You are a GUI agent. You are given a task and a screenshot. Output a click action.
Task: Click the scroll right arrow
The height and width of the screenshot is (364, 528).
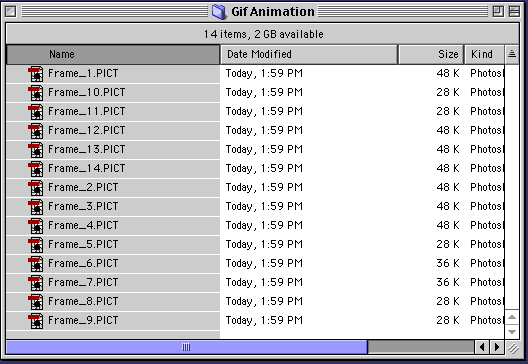click(x=497, y=347)
